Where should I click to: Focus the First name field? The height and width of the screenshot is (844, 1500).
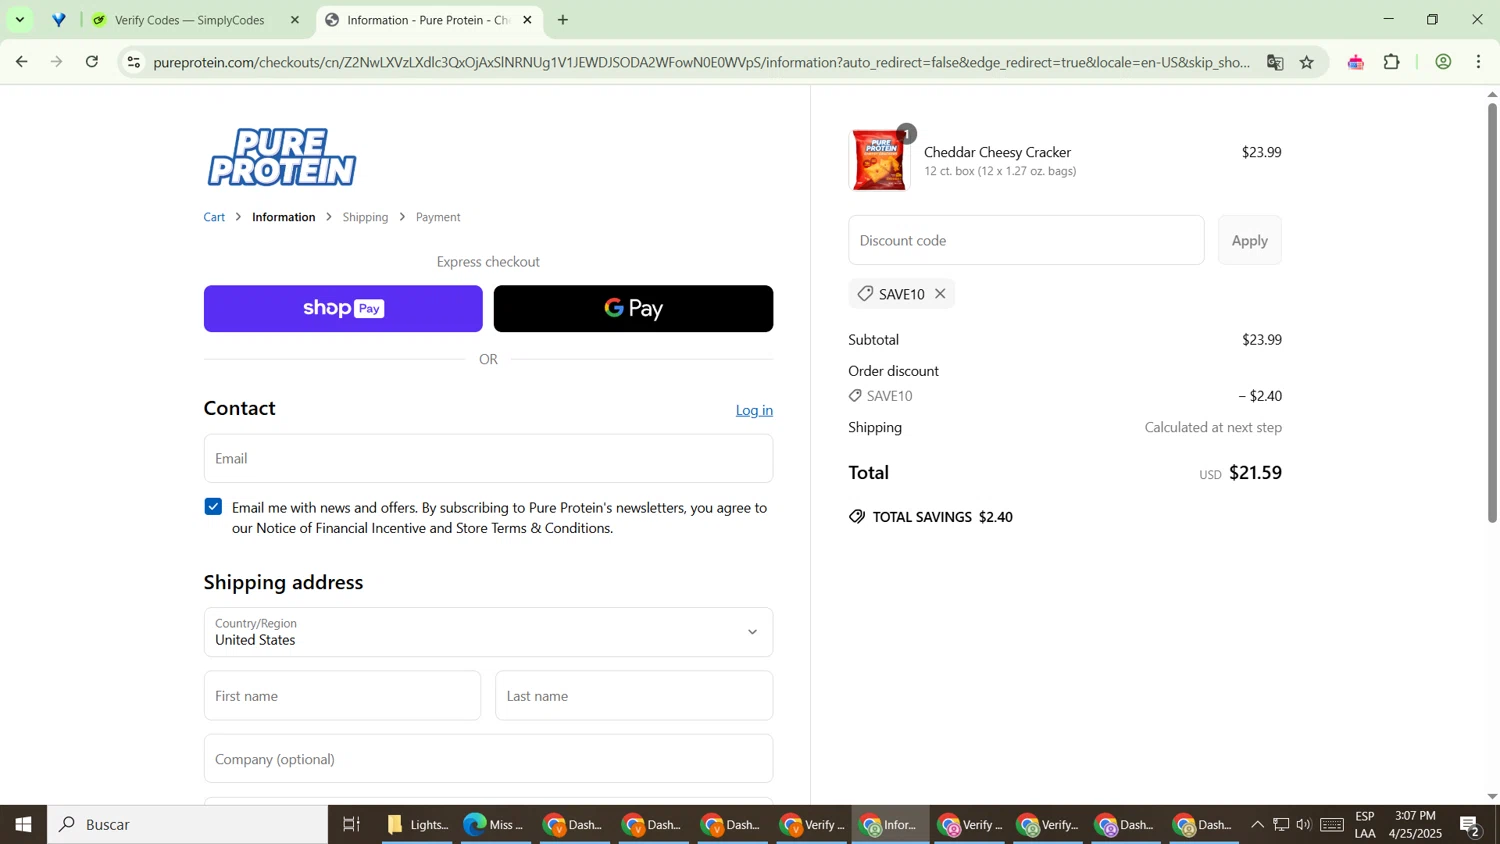[342, 696]
